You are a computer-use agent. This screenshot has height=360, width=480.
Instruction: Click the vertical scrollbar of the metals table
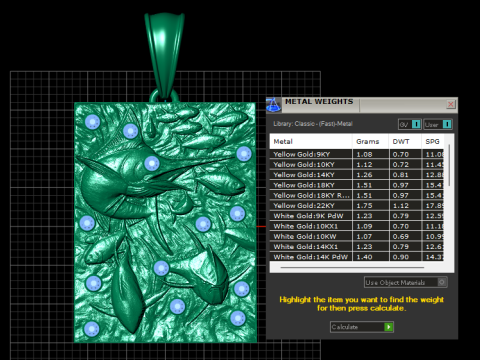(x=449, y=165)
